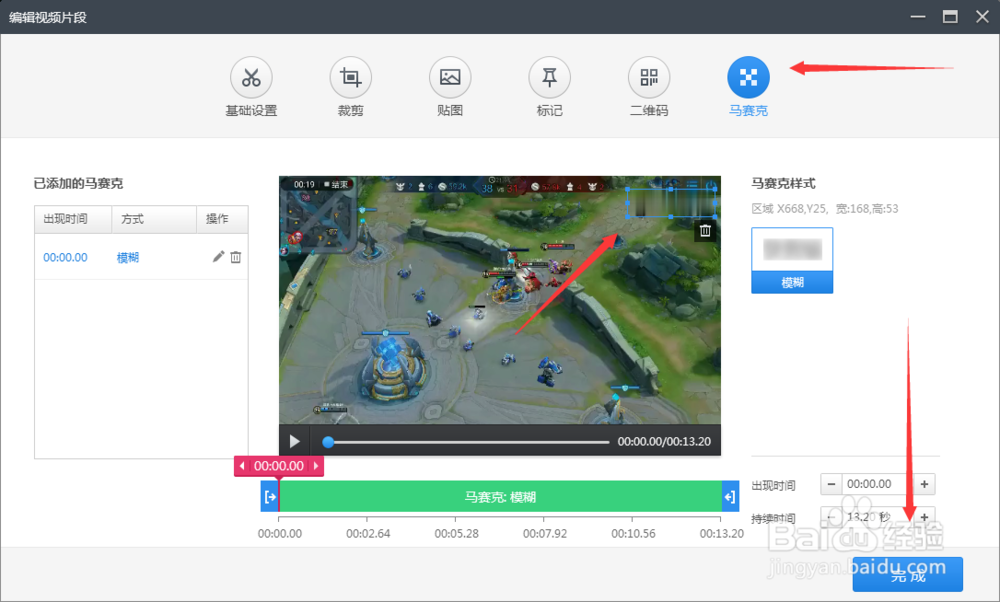The width and height of the screenshot is (1000, 602).
Task: Click the 模糊 method cell in the list
Action: point(128,258)
